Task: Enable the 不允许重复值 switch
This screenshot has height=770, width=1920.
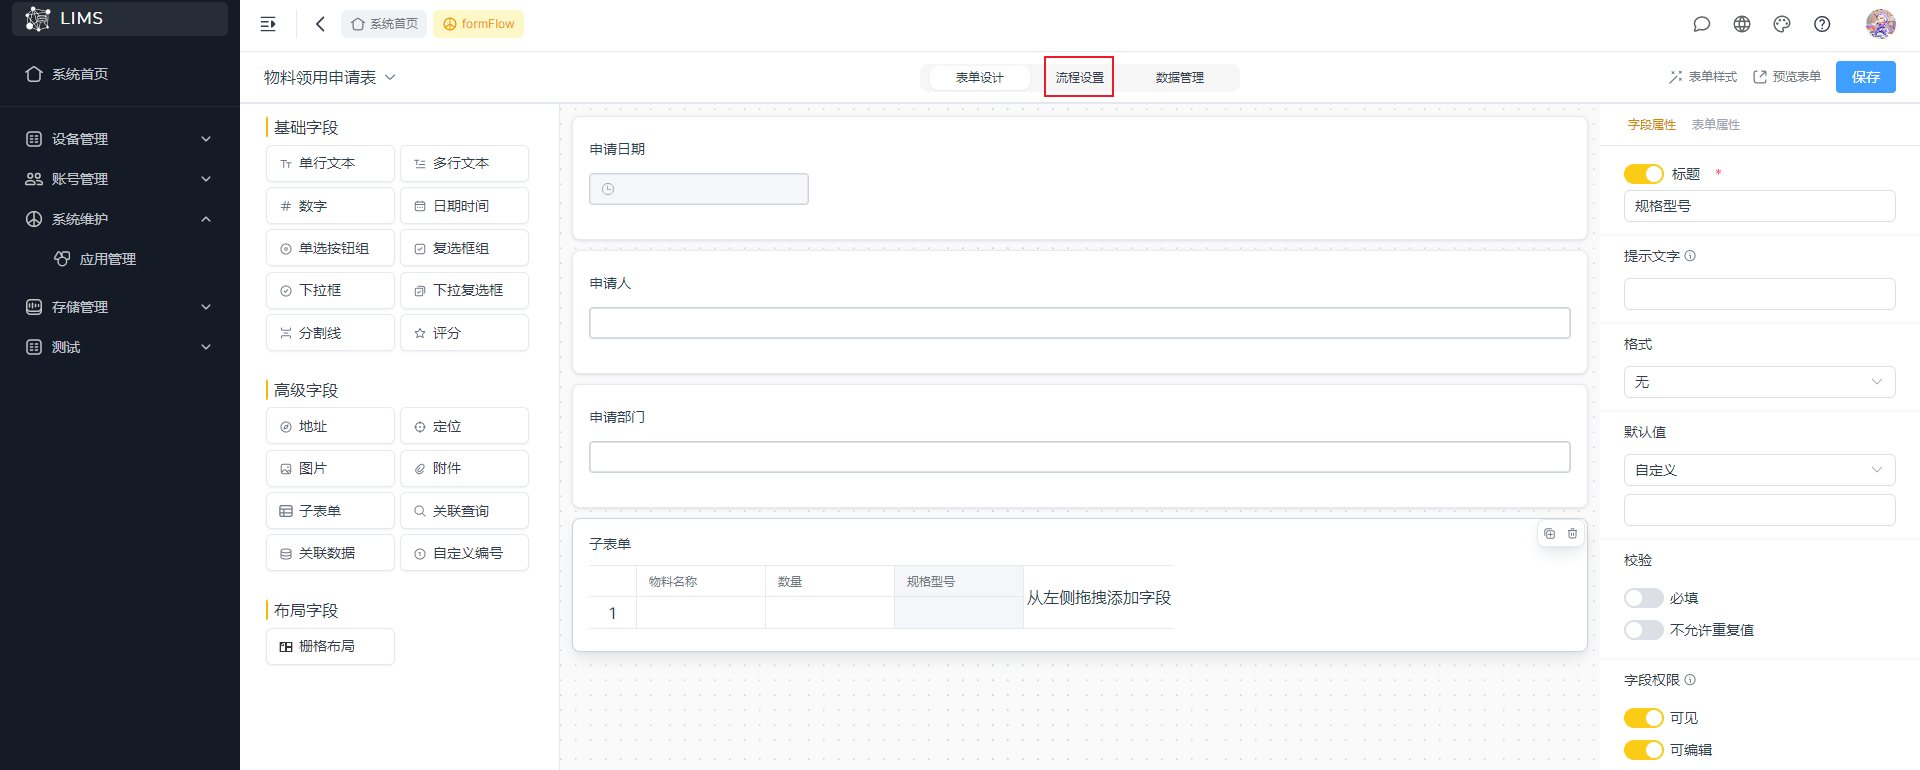Action: click(x=1643, y=630)
